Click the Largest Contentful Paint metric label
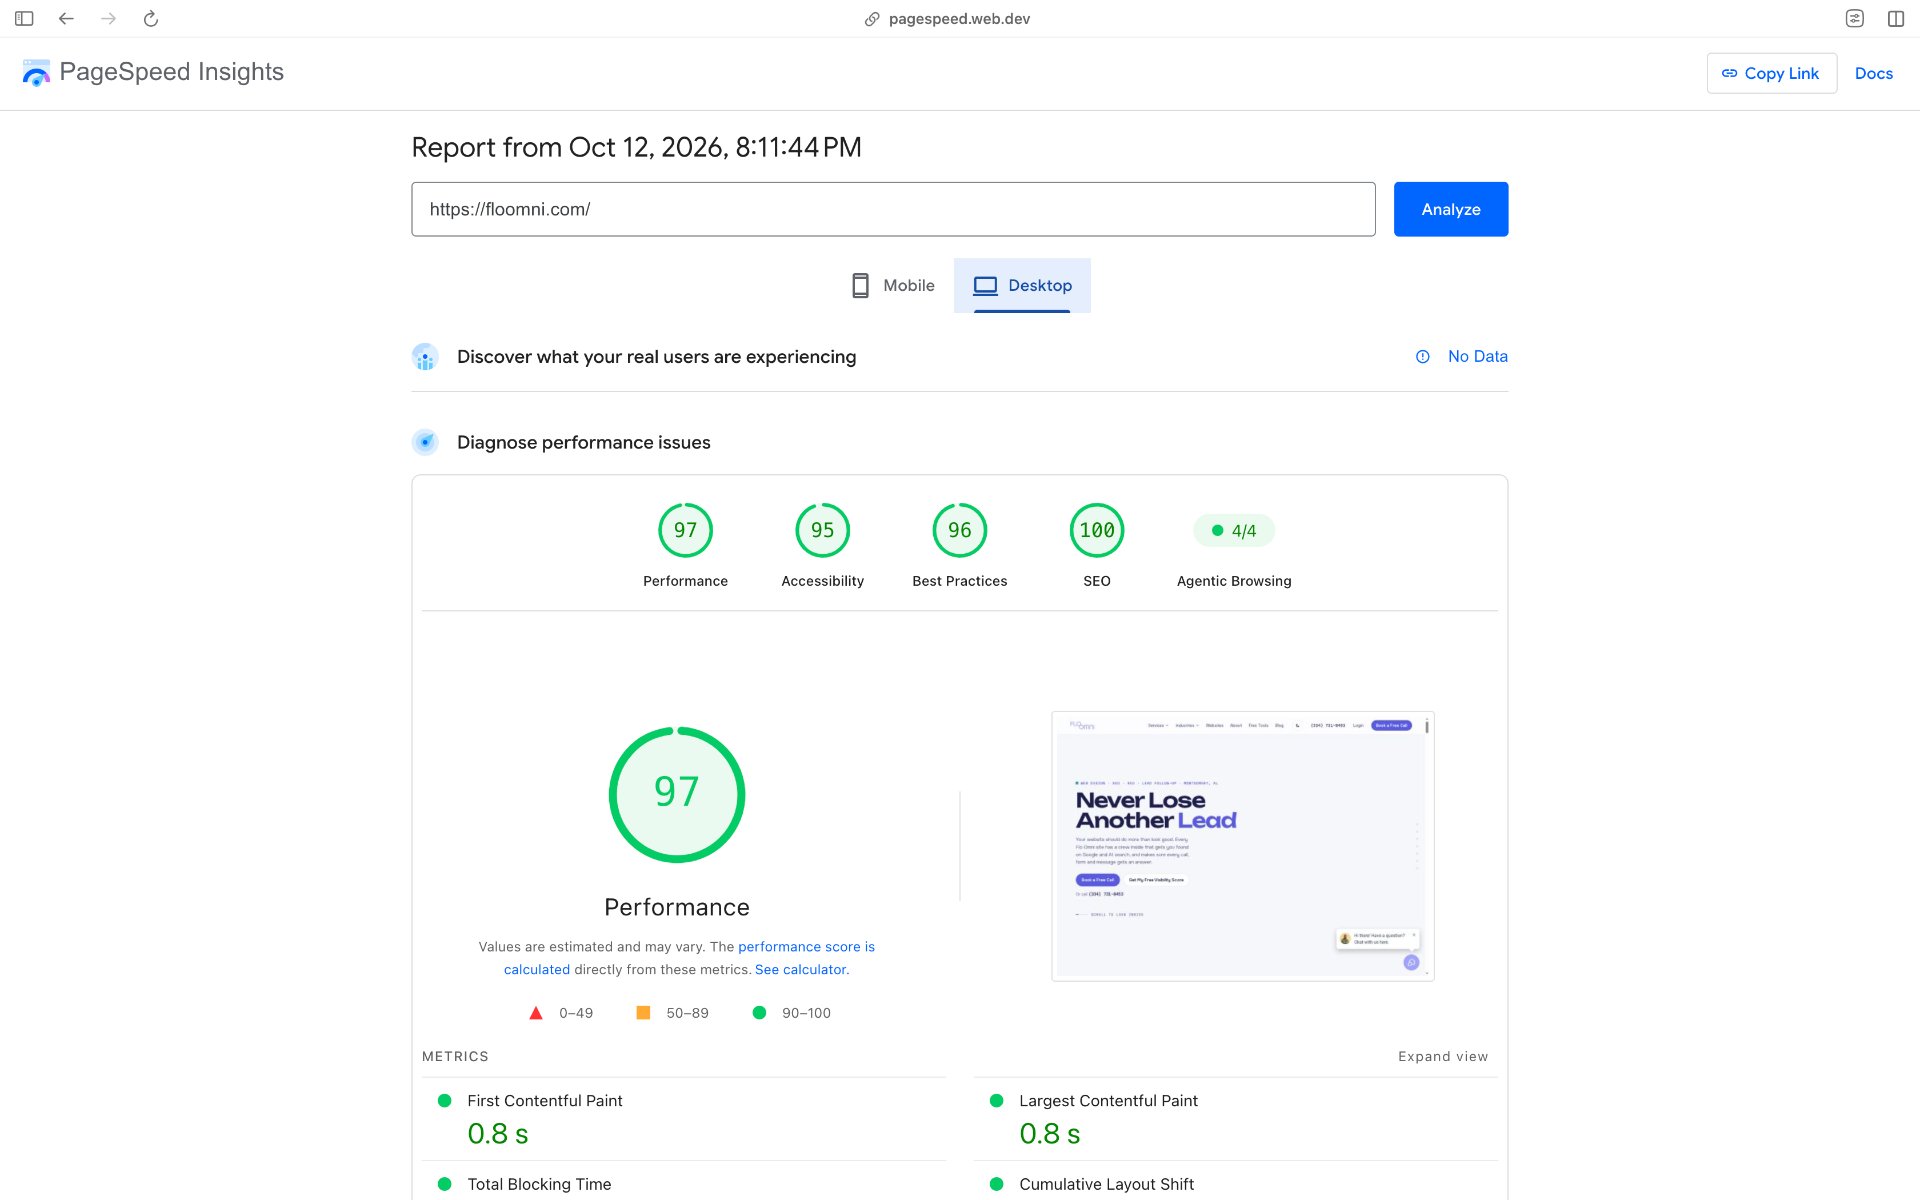The image size is (1920, 1200). 1108,1101
